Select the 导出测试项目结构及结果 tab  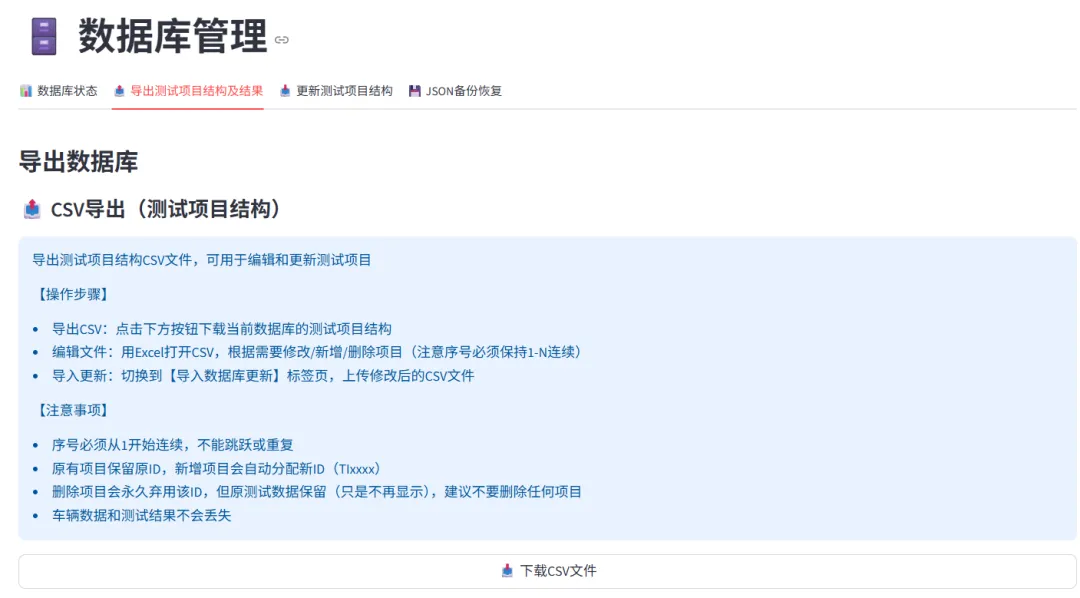(x=188, y=91)
